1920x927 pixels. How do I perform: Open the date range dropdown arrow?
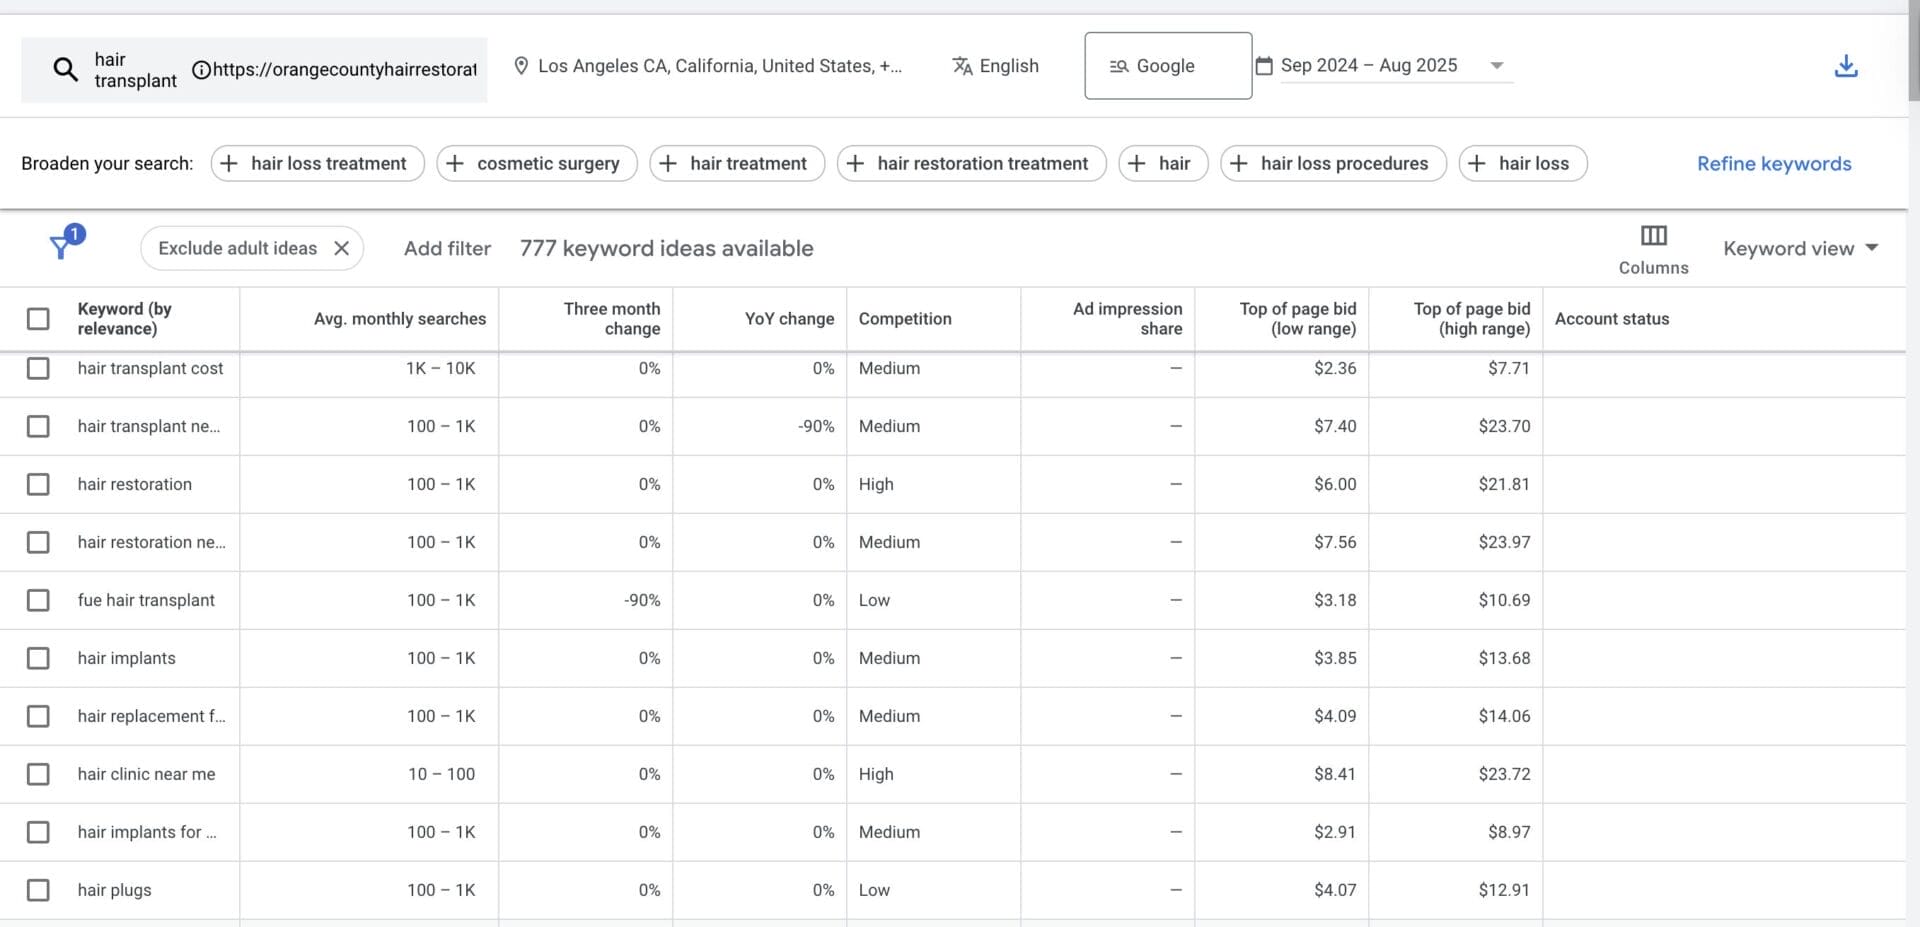[x=1497, y=65]
